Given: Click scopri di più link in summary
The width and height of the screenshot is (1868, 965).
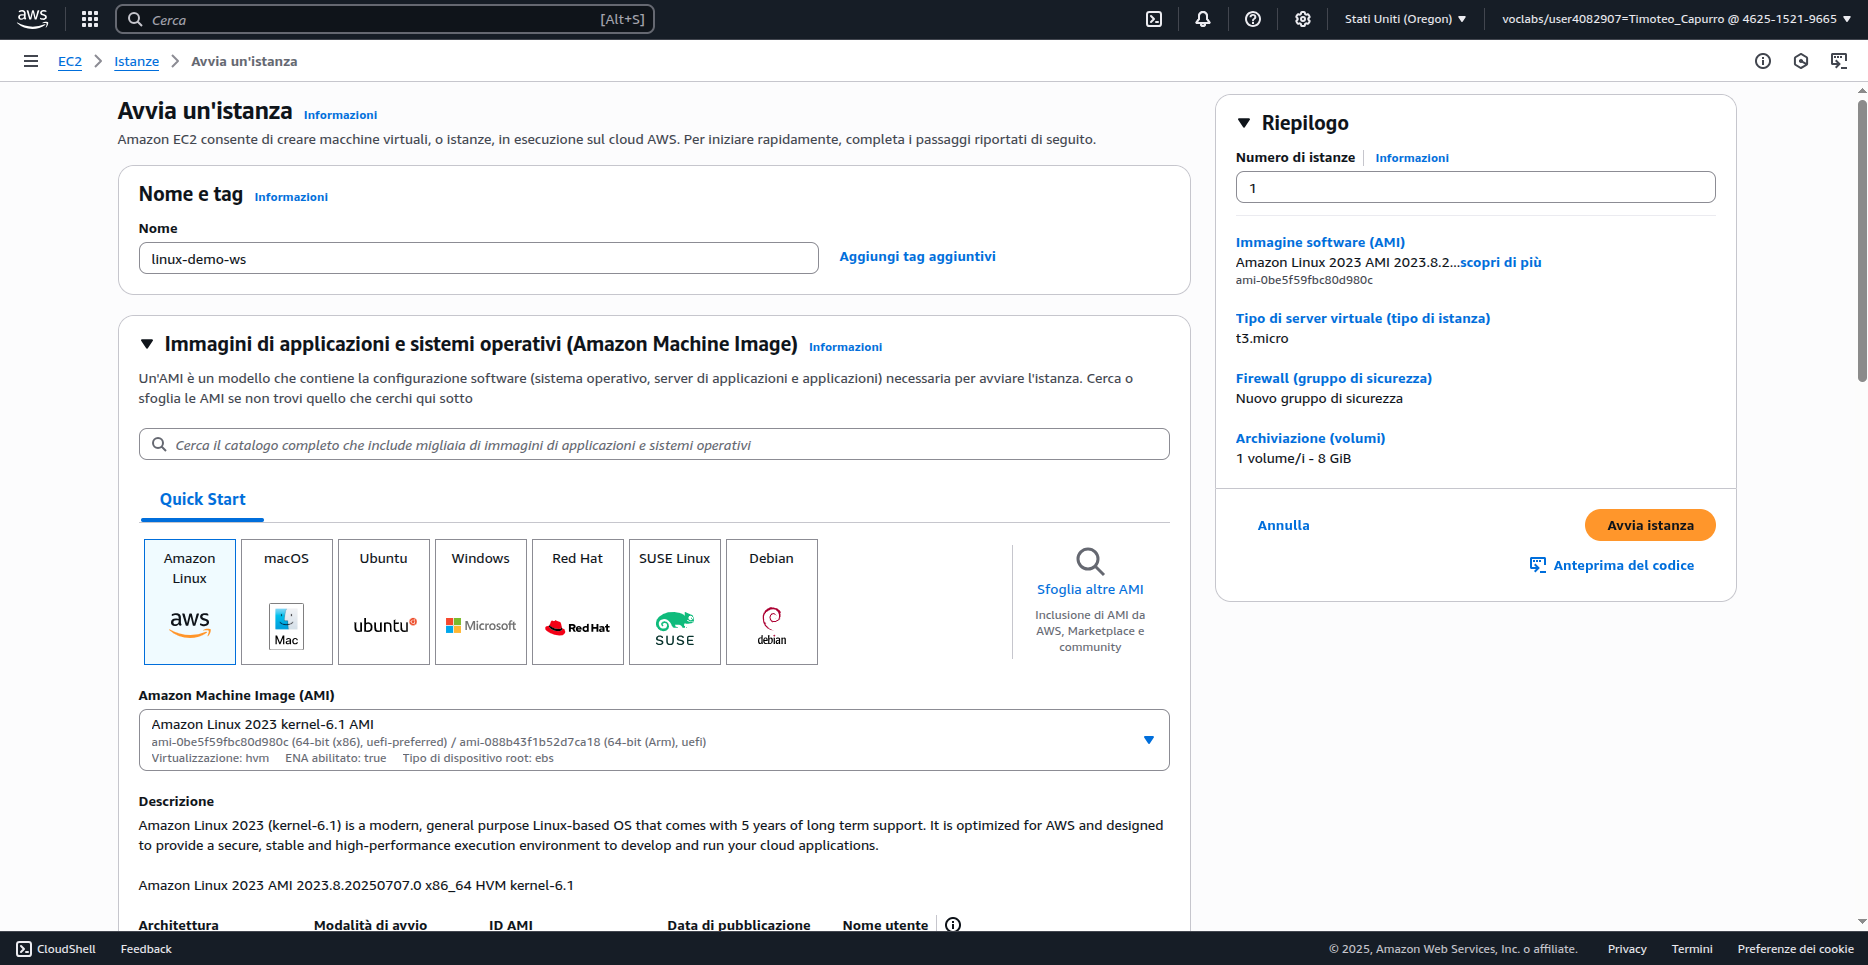Looking at the screenshot, I should pyautogui.click(x=1501, y=262).
